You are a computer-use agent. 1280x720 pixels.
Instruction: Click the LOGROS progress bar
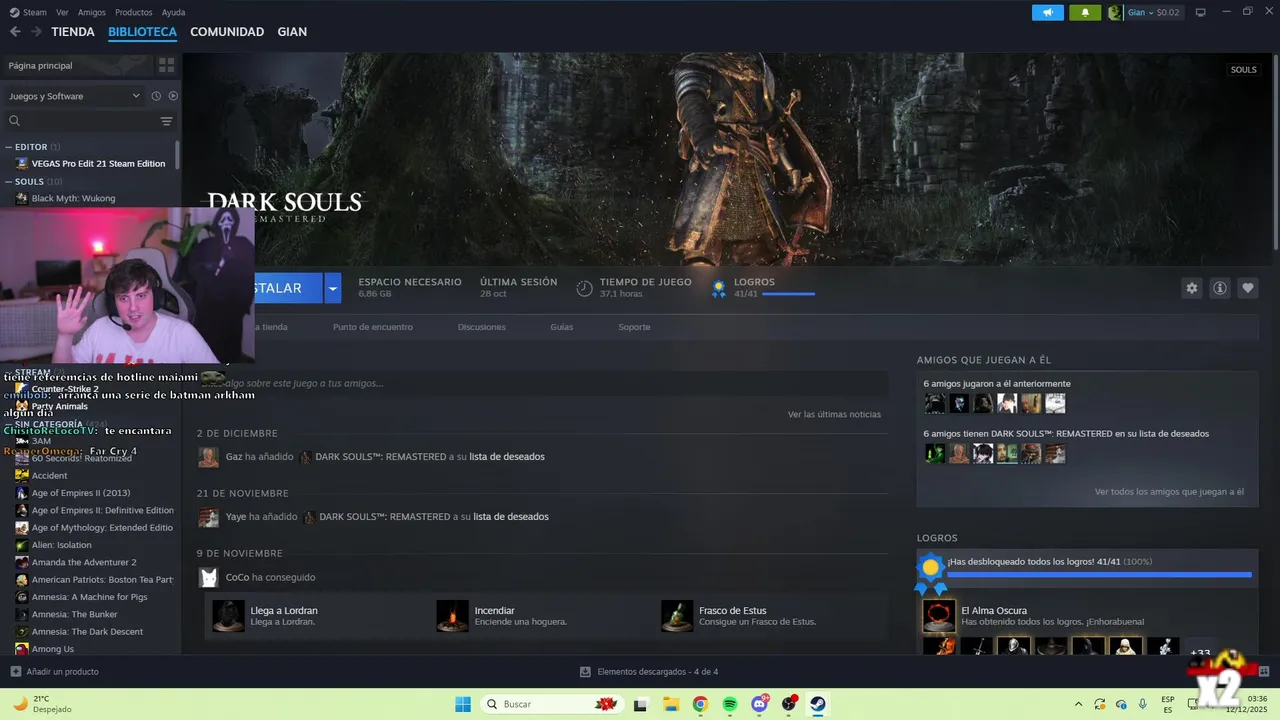788,294
